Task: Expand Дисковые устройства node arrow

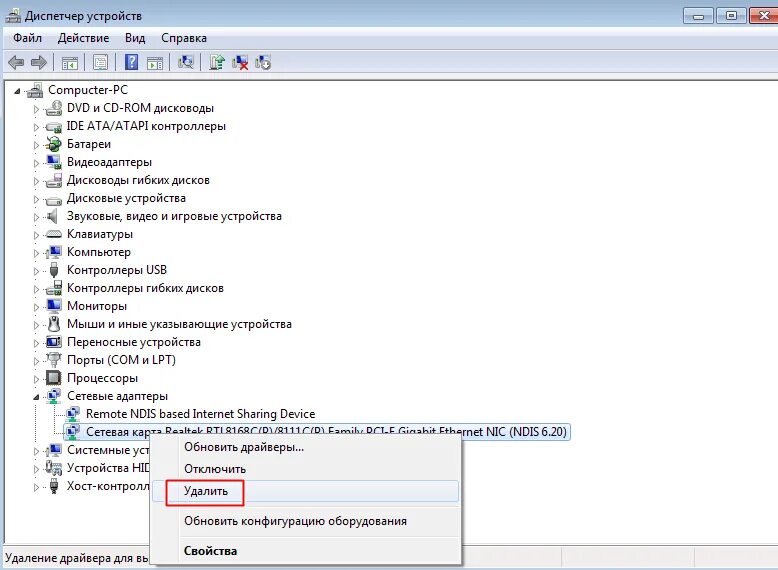Action: coord(36,199)
